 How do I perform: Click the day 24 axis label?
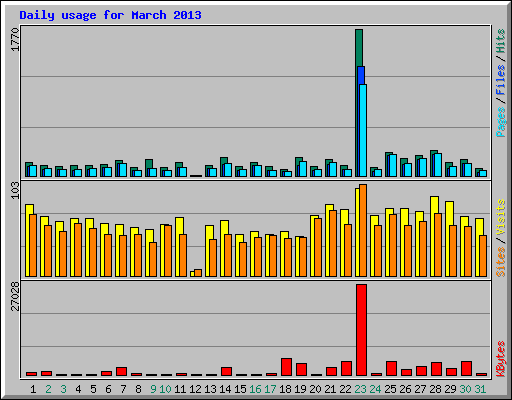click(375, 389)
